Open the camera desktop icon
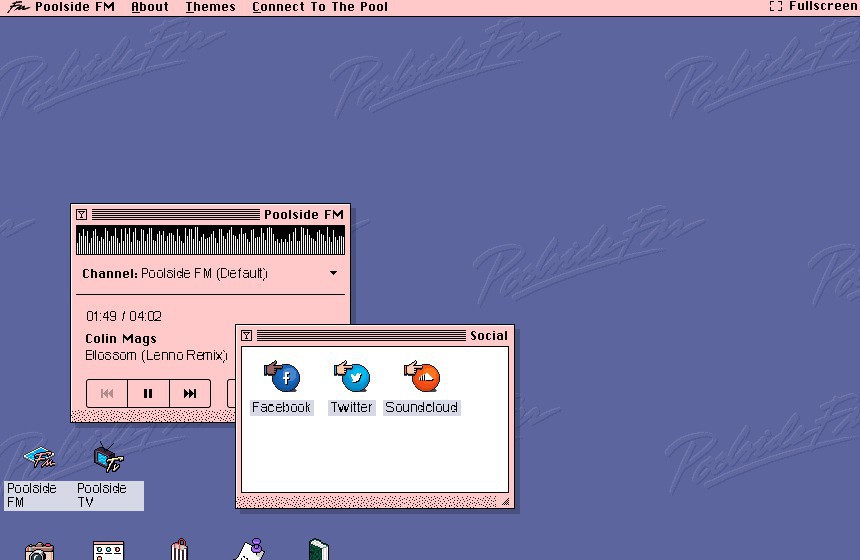The height and width of the screenshot is (560, 860). point(39,551)
